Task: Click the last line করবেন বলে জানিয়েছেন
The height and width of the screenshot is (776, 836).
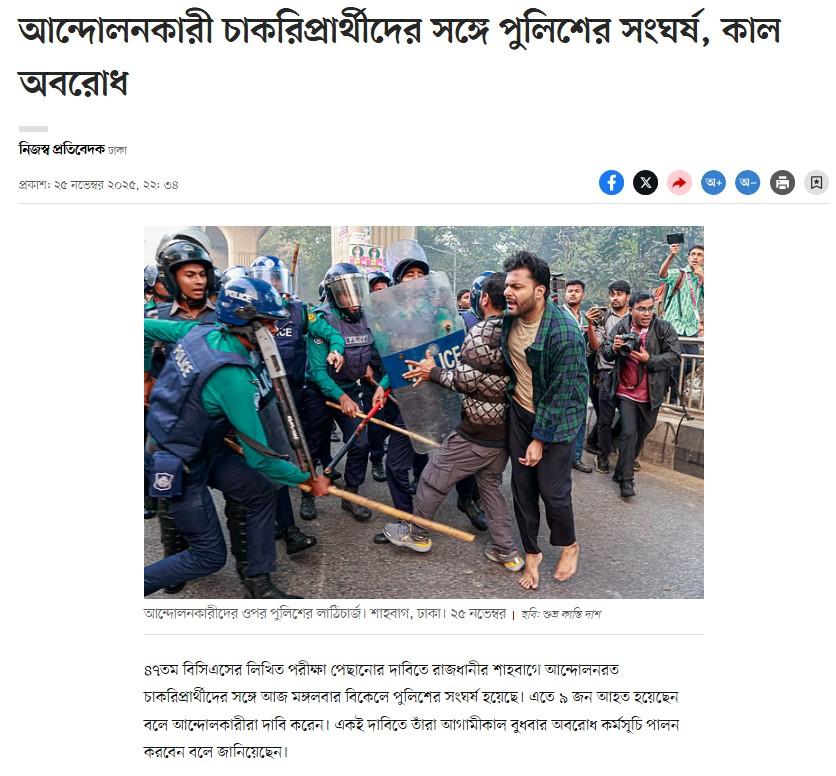Action: [216, 752]
